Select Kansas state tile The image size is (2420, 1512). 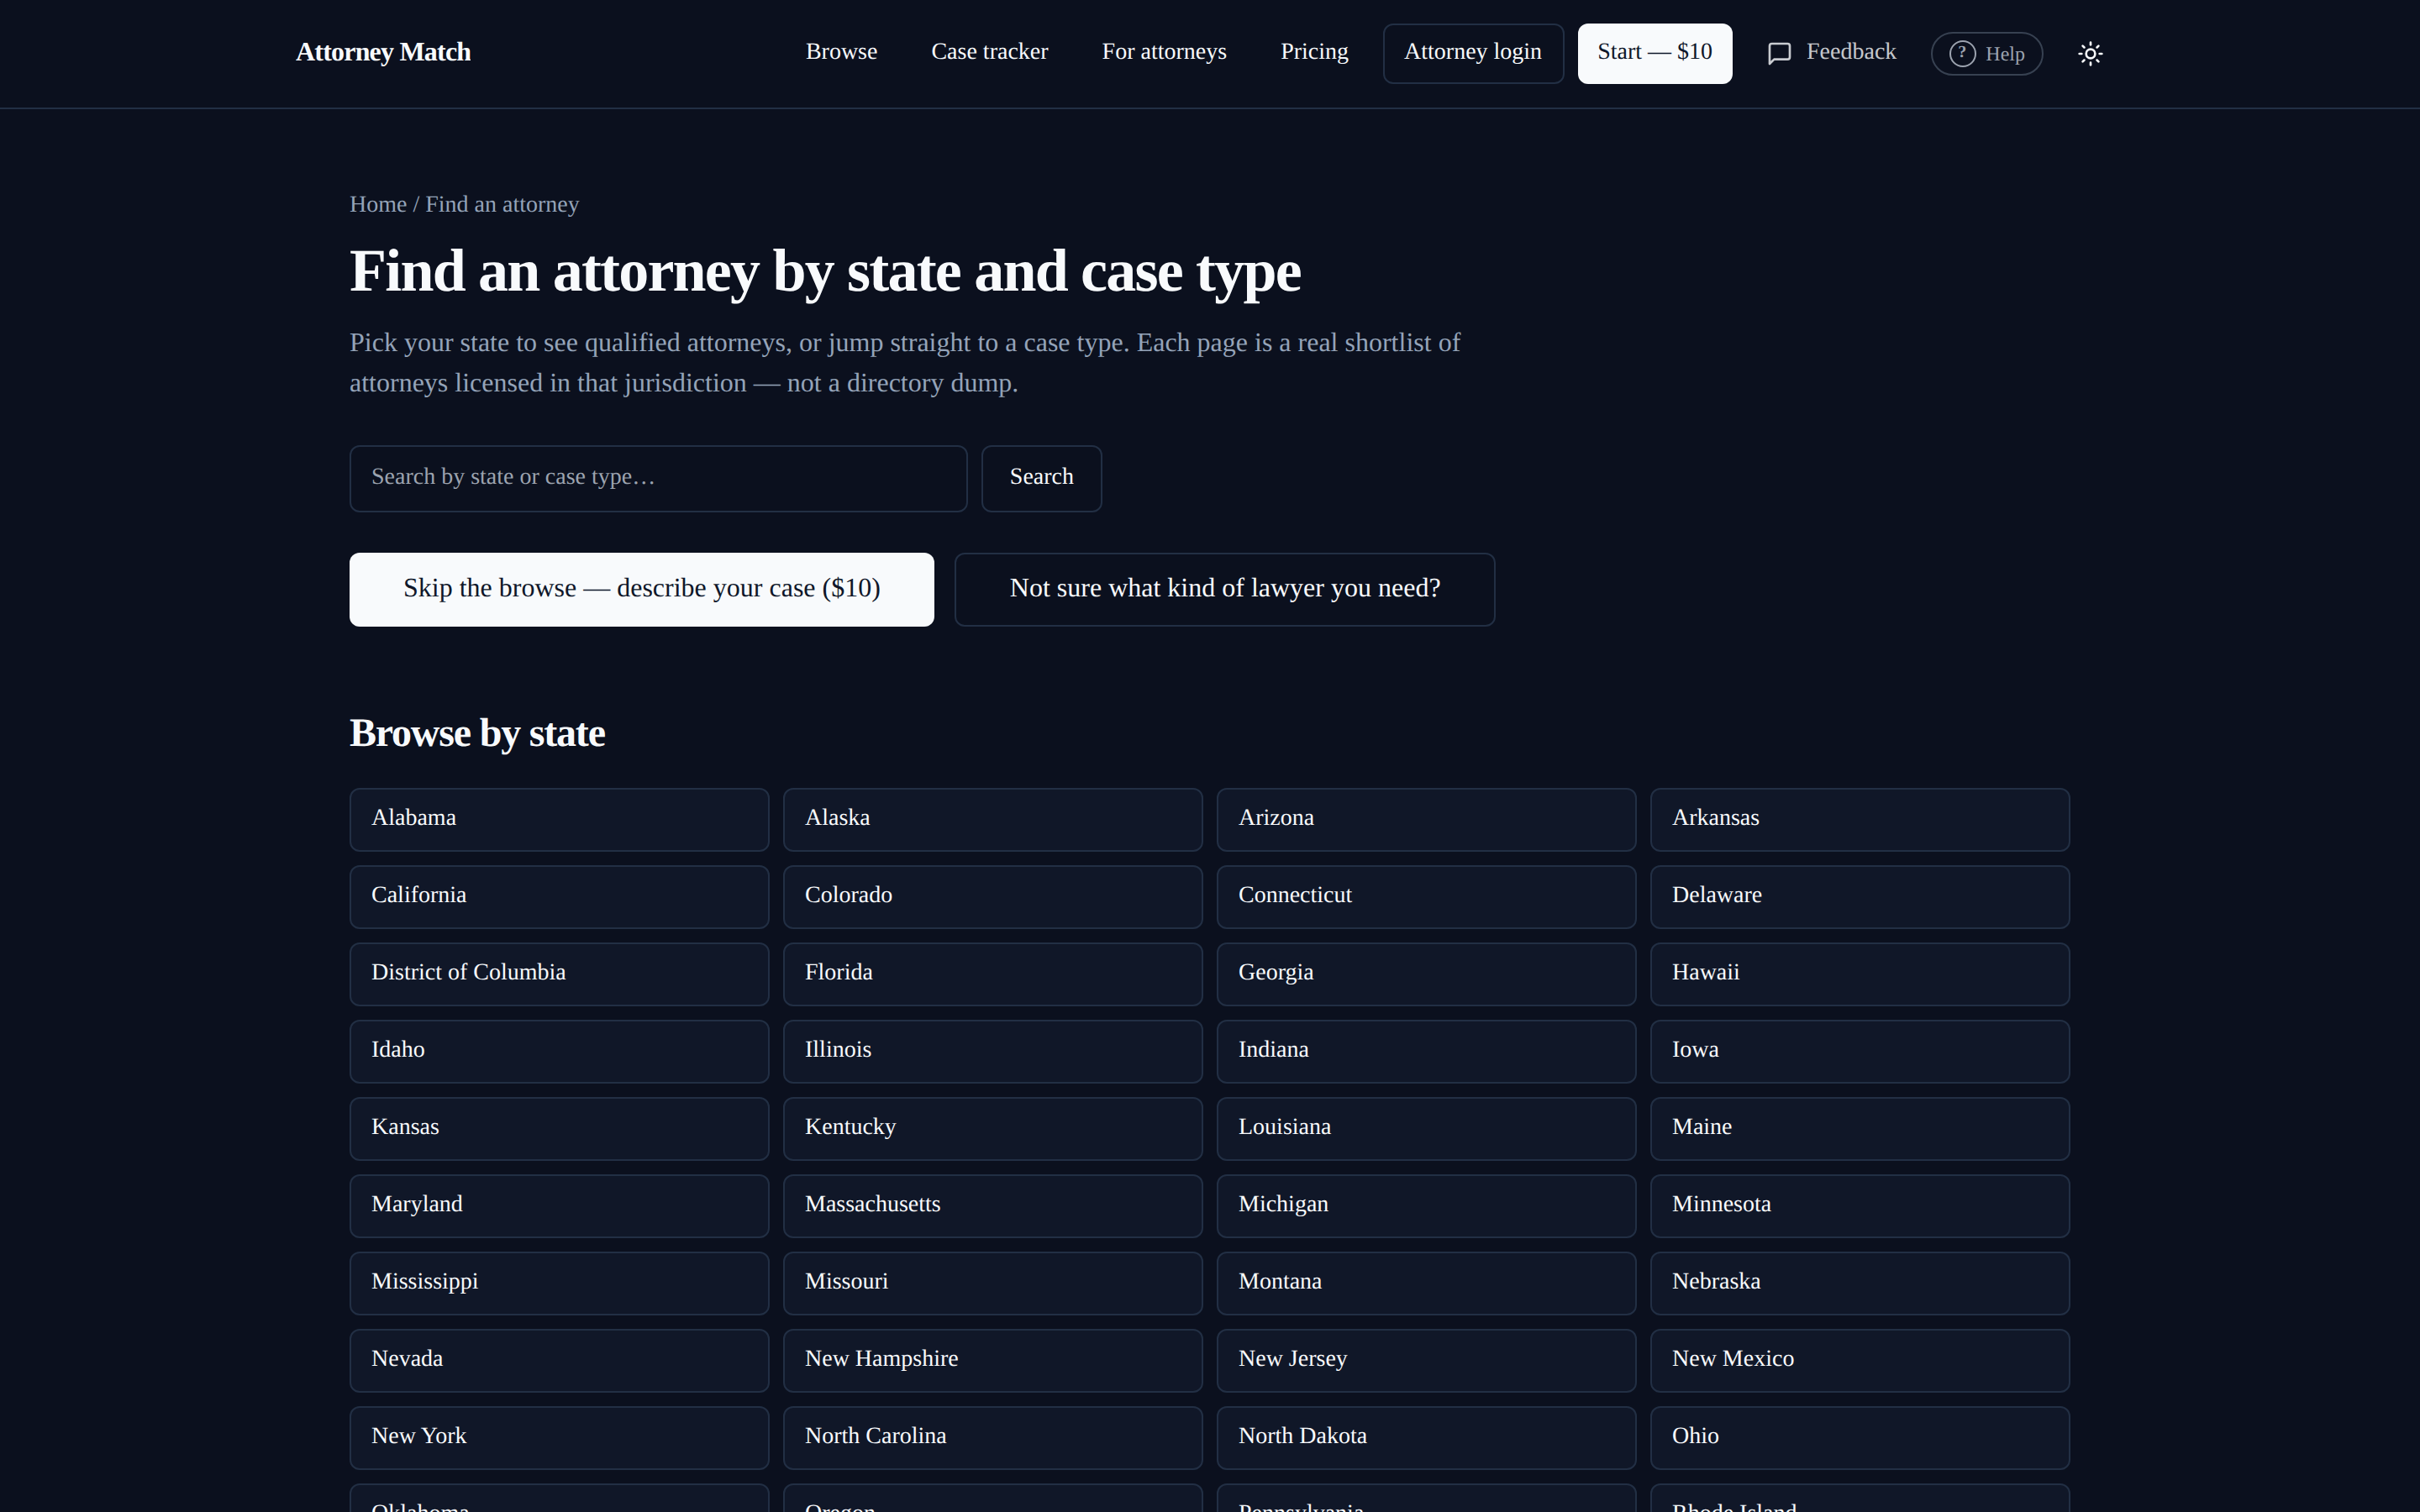(x=559, y=1128)
